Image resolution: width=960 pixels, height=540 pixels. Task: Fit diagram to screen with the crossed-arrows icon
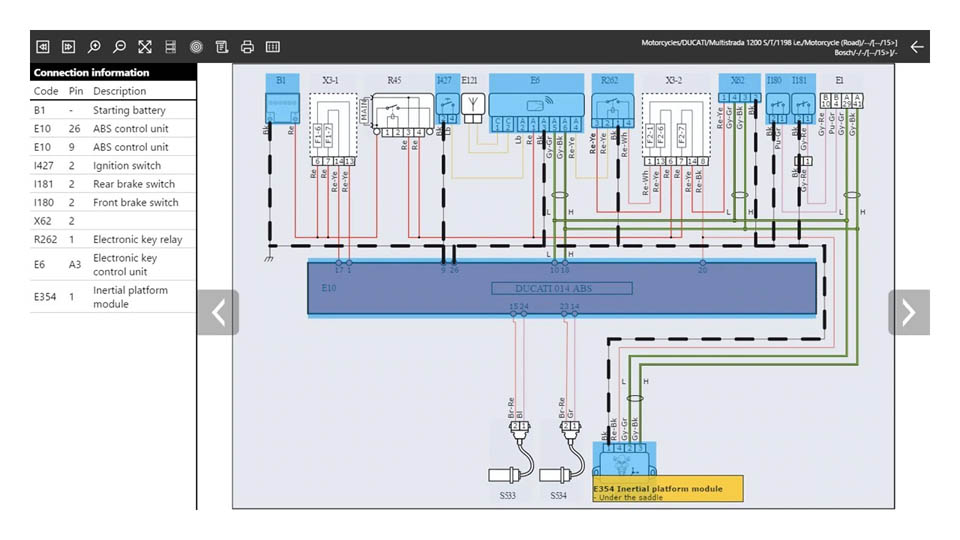(x=145, y=47)
